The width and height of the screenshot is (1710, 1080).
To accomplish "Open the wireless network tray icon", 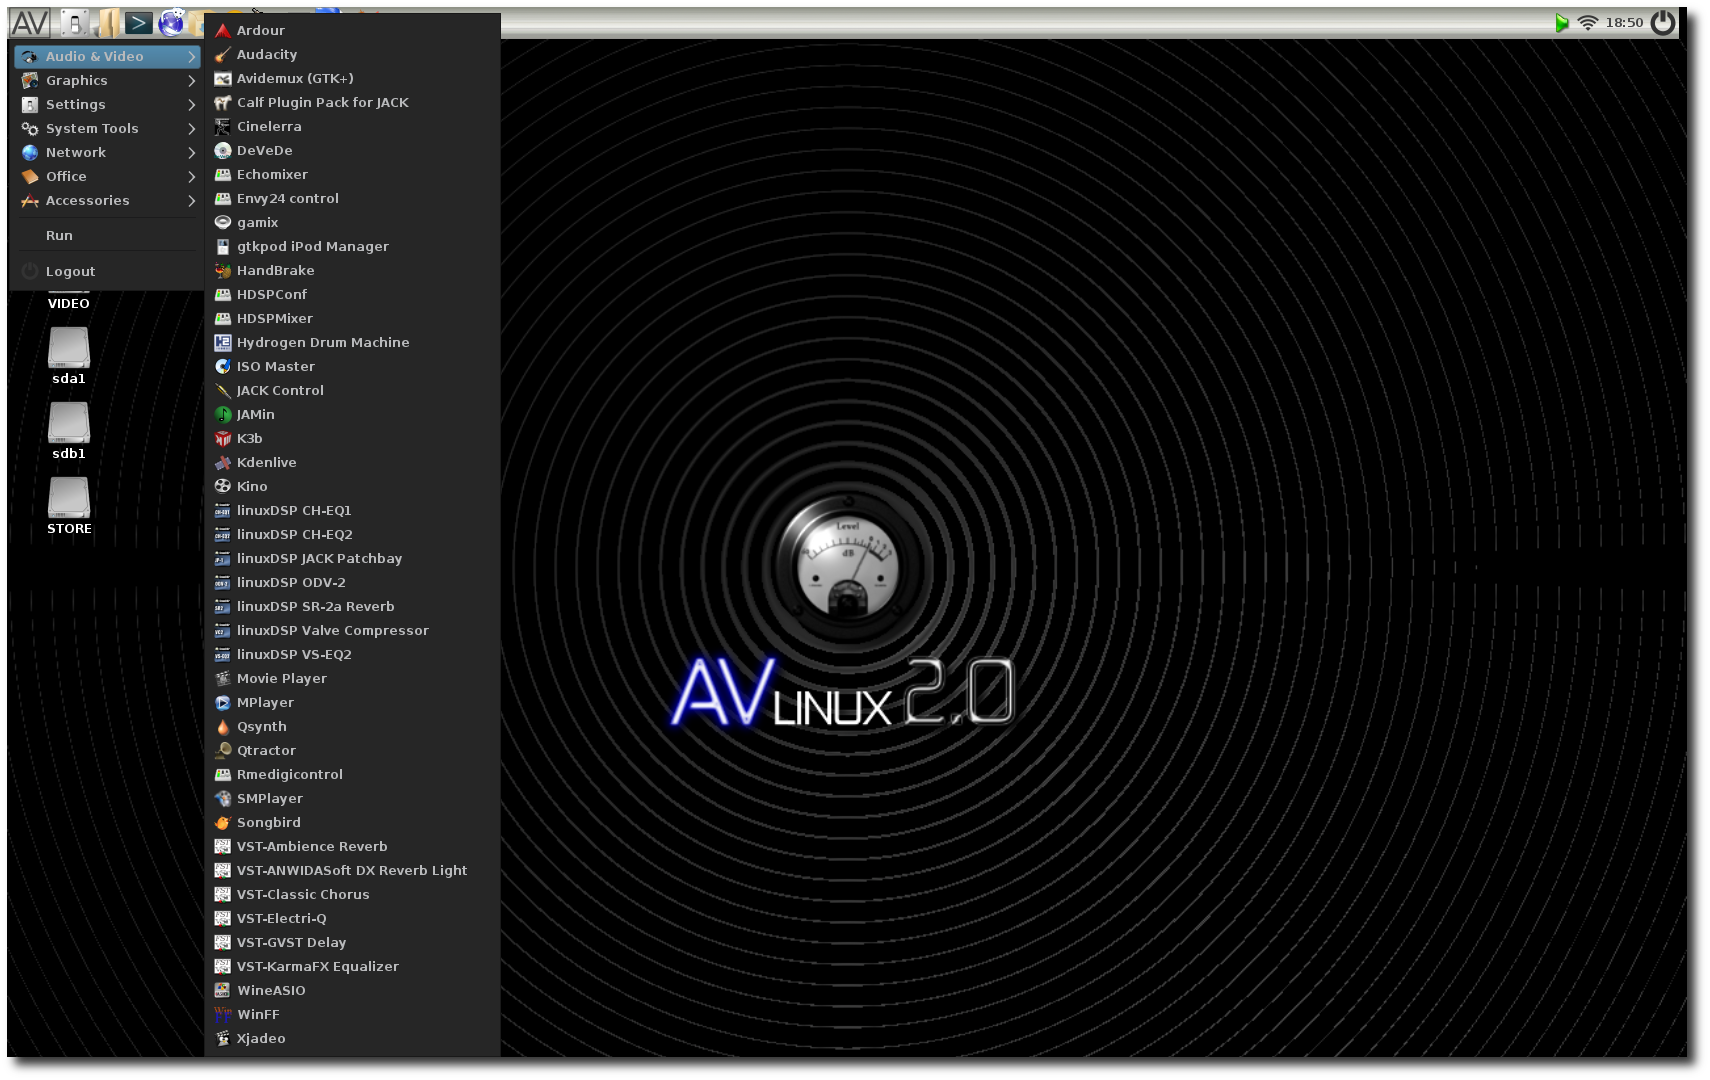I will (x=1587, y=23).
